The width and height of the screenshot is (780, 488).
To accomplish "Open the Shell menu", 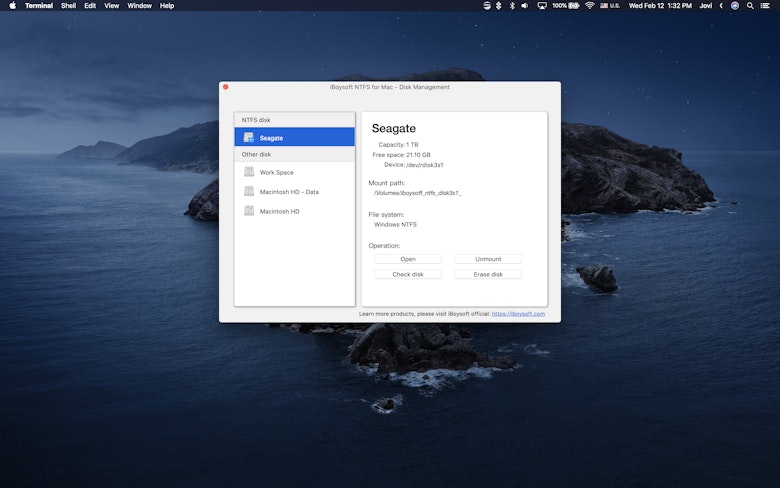I will coord(68,5).
